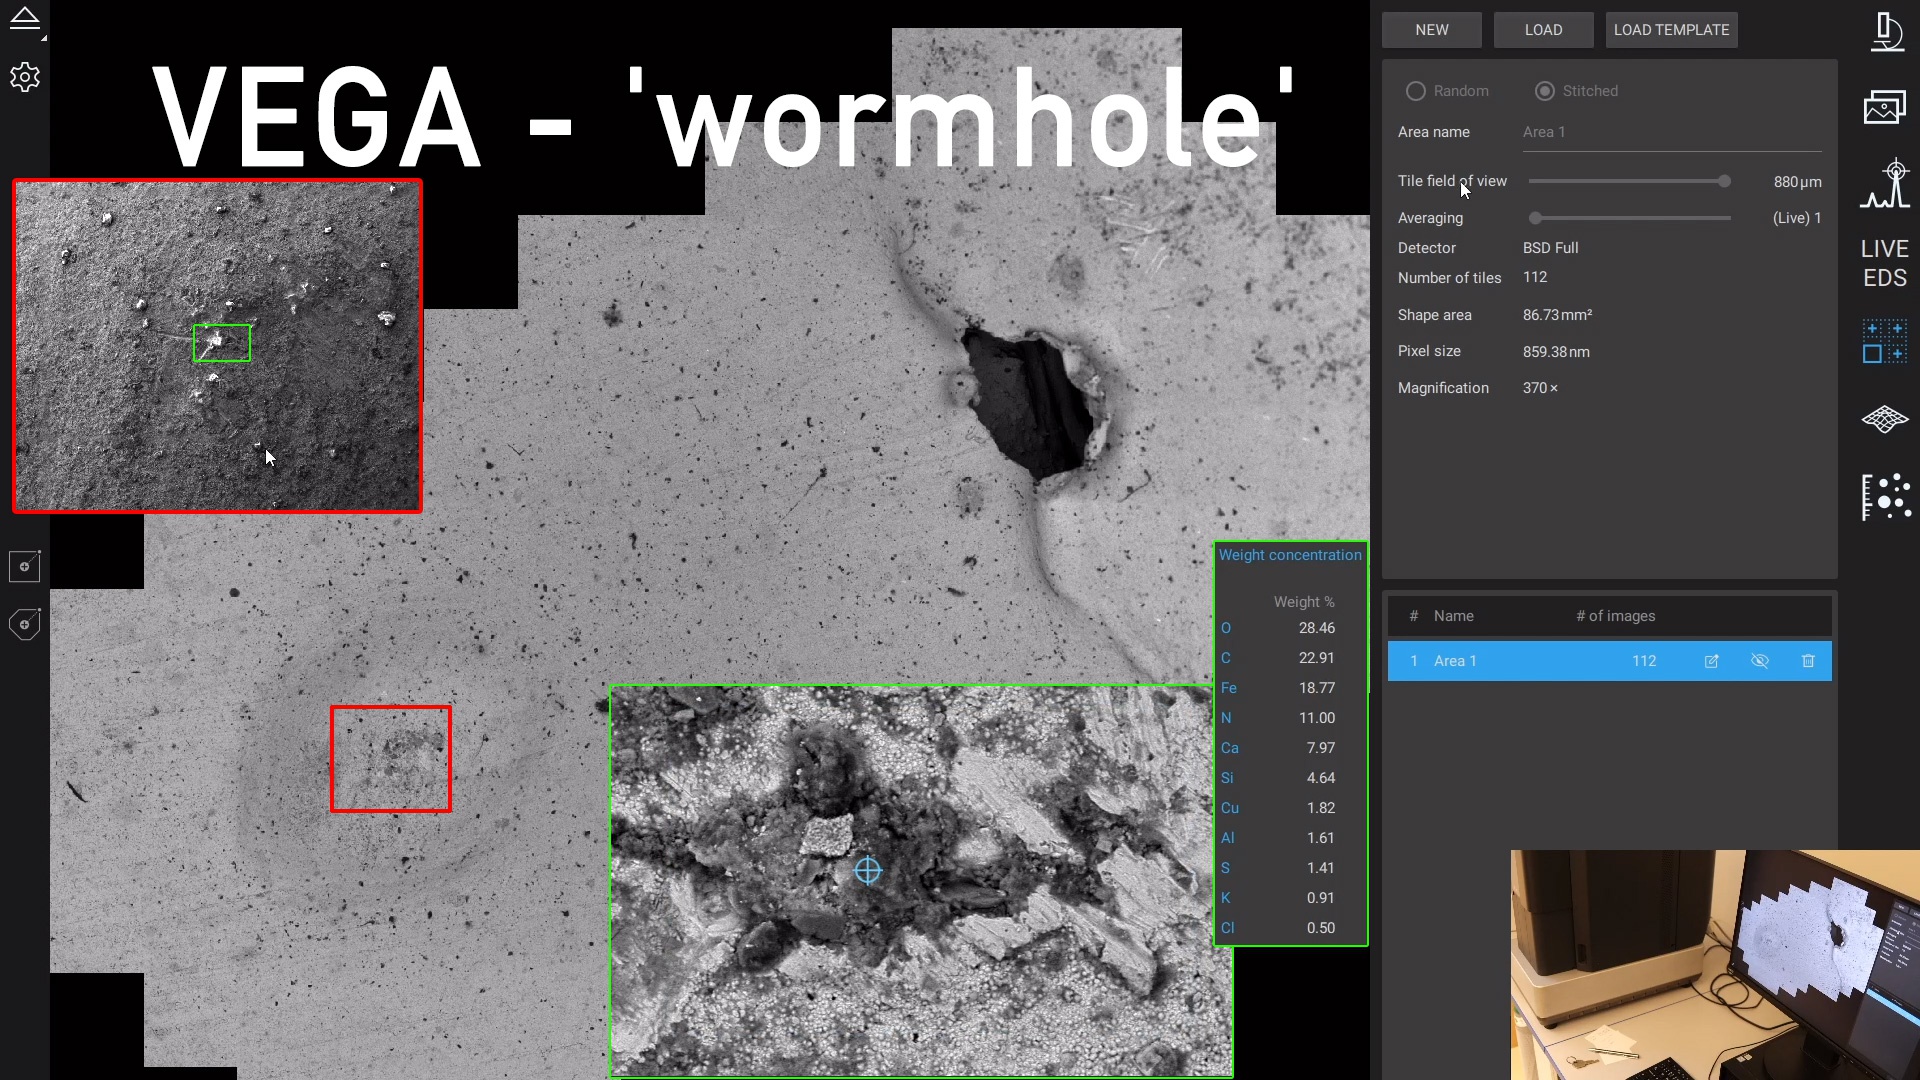The height and width of the screenshot is (1080, 1920).
Task: Click the eject stage icon at top-left
Action: [x=25, y=19]
